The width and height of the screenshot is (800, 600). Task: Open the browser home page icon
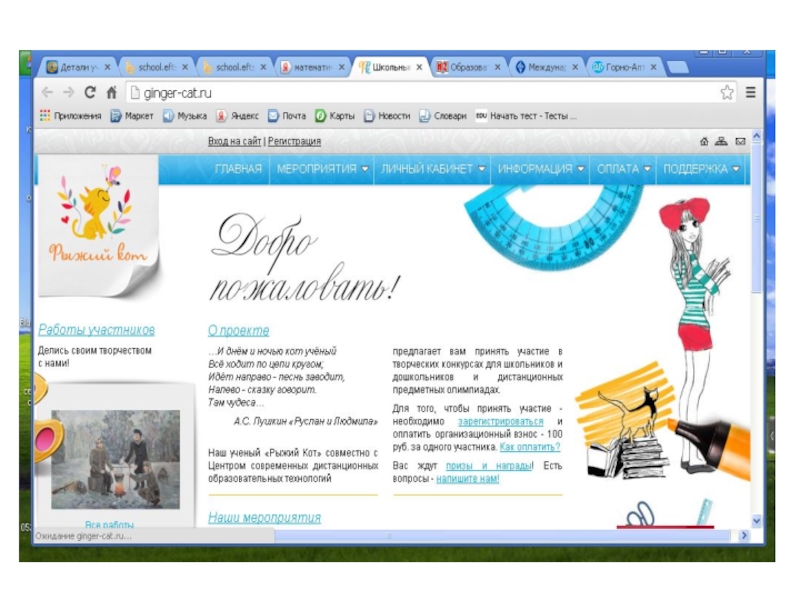click(111, 92)
